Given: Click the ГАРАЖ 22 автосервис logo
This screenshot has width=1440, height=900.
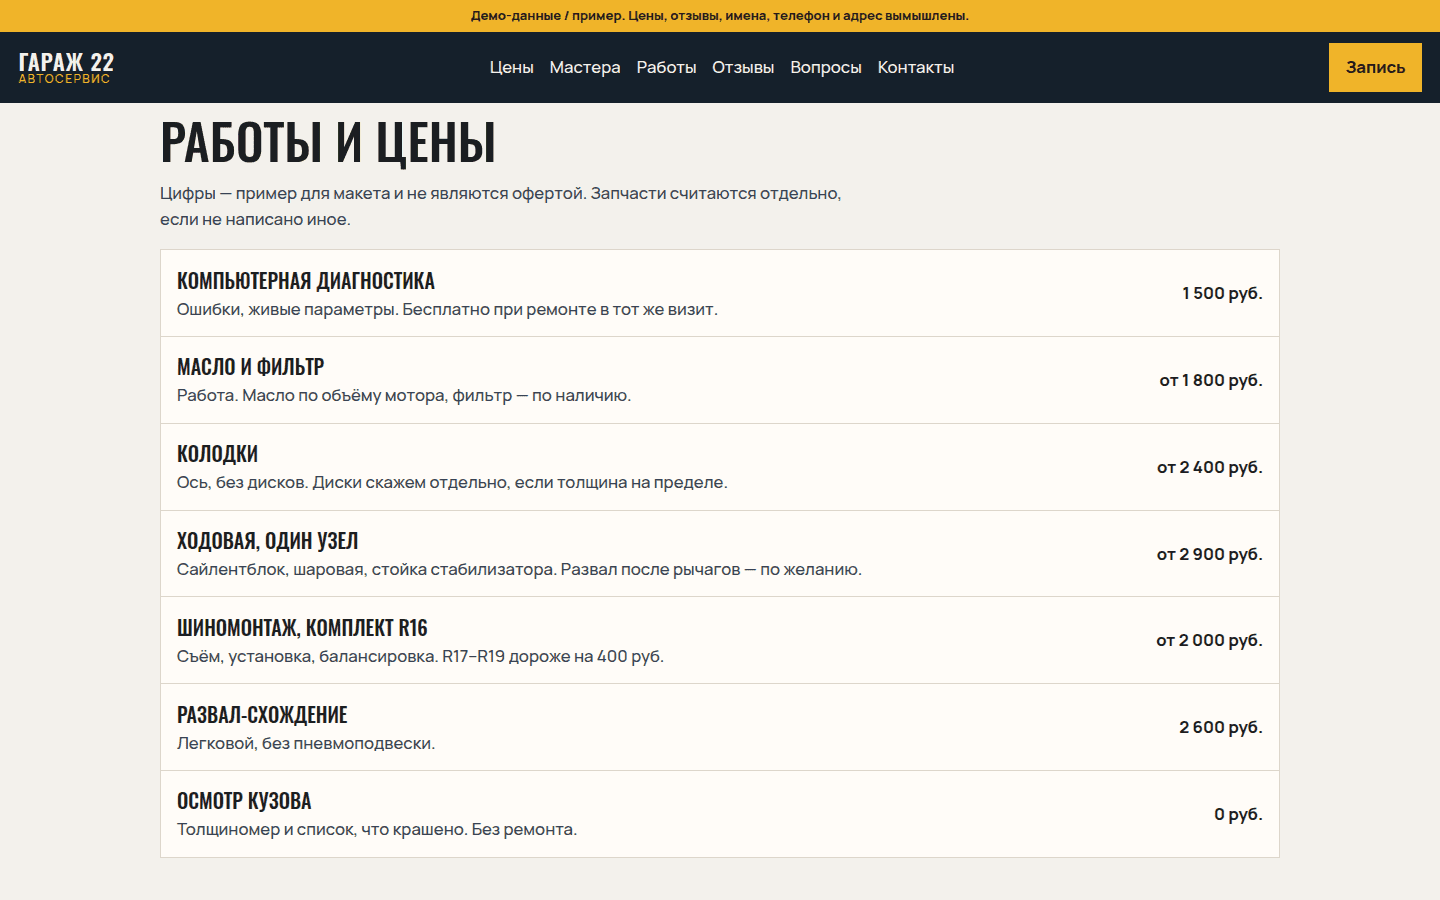Looking at the screenshot, I should click(66, 67).
